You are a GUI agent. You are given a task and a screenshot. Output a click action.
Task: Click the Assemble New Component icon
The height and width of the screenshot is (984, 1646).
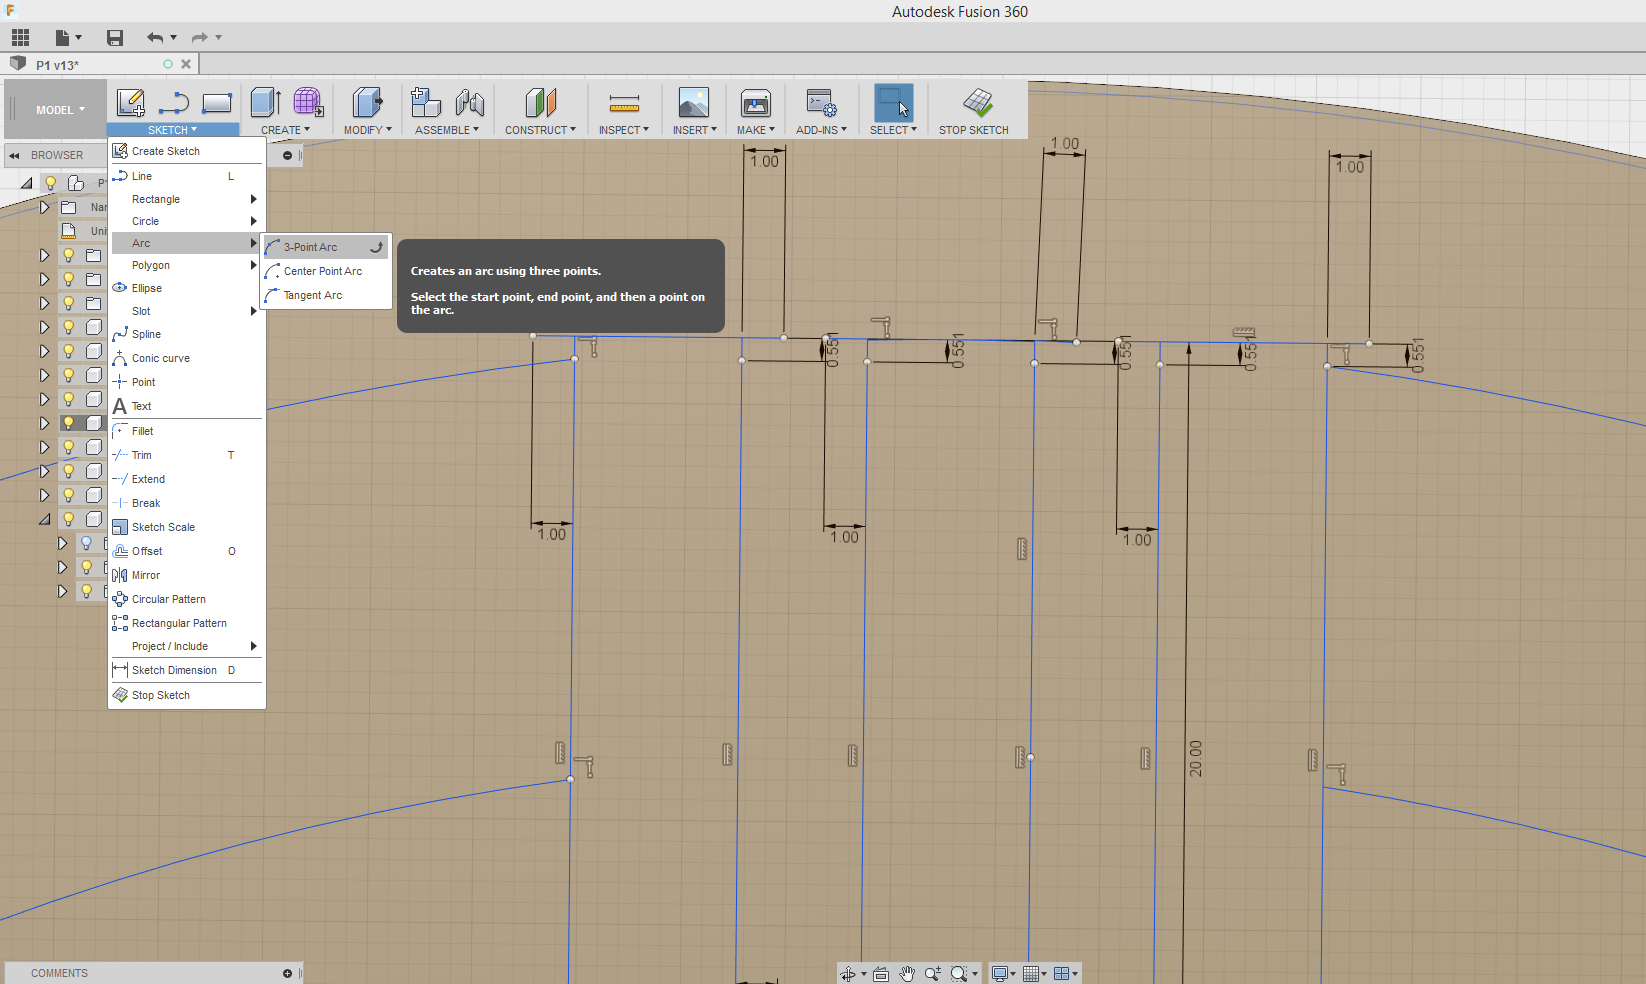click(x=426, y=102)
